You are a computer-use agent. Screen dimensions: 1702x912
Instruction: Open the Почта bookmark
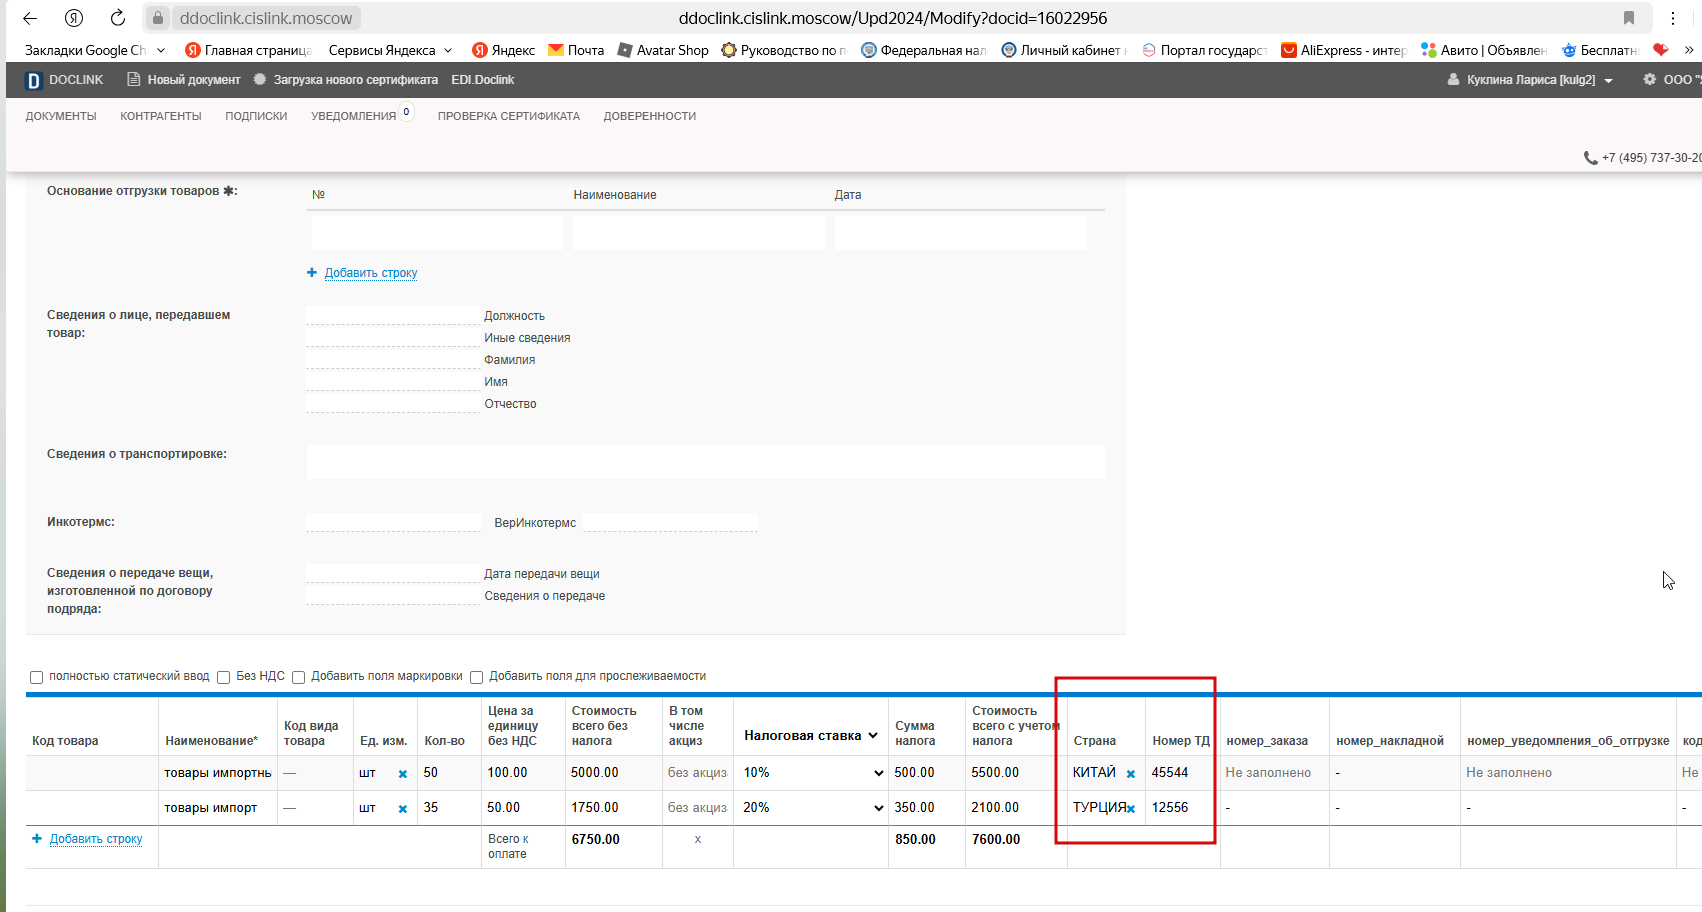point(576,50)
